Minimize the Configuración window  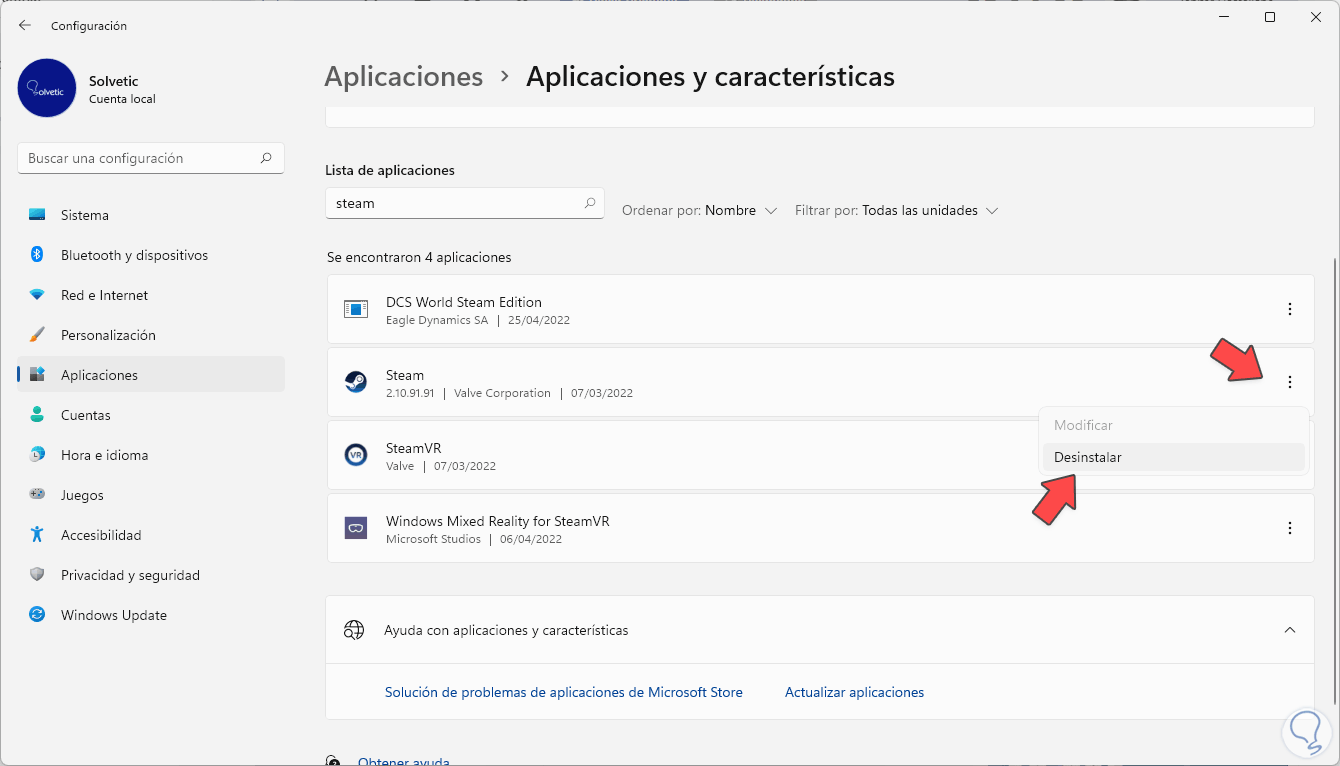click(x=1224, y=17)
